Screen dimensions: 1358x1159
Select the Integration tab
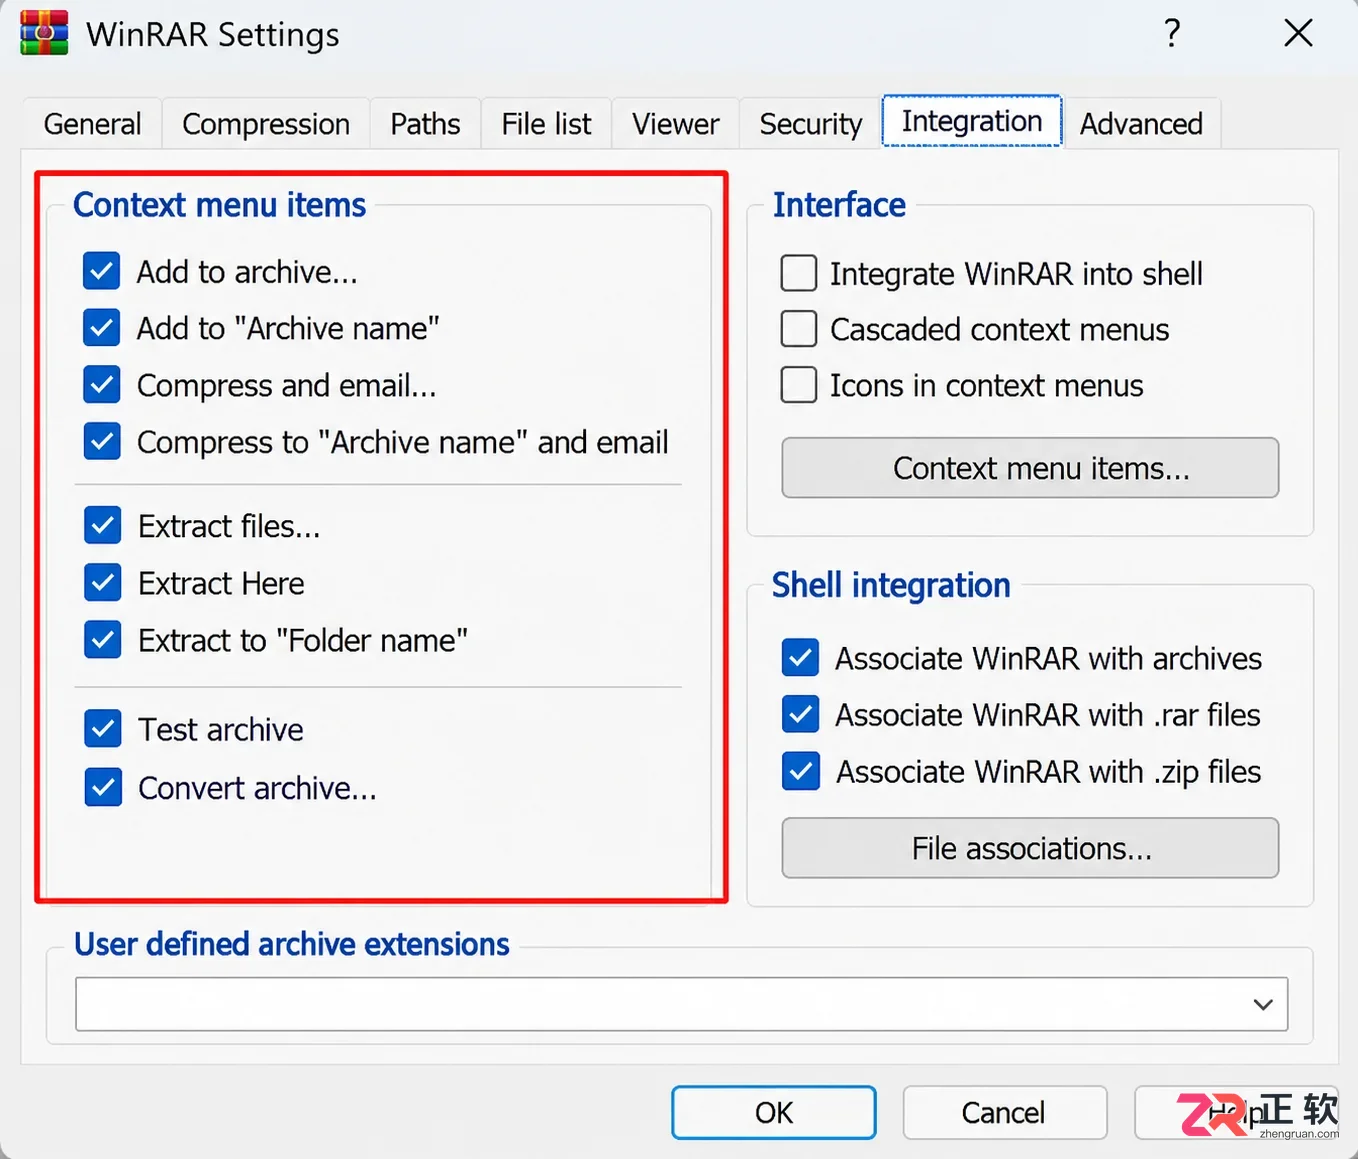click(972, 121)
